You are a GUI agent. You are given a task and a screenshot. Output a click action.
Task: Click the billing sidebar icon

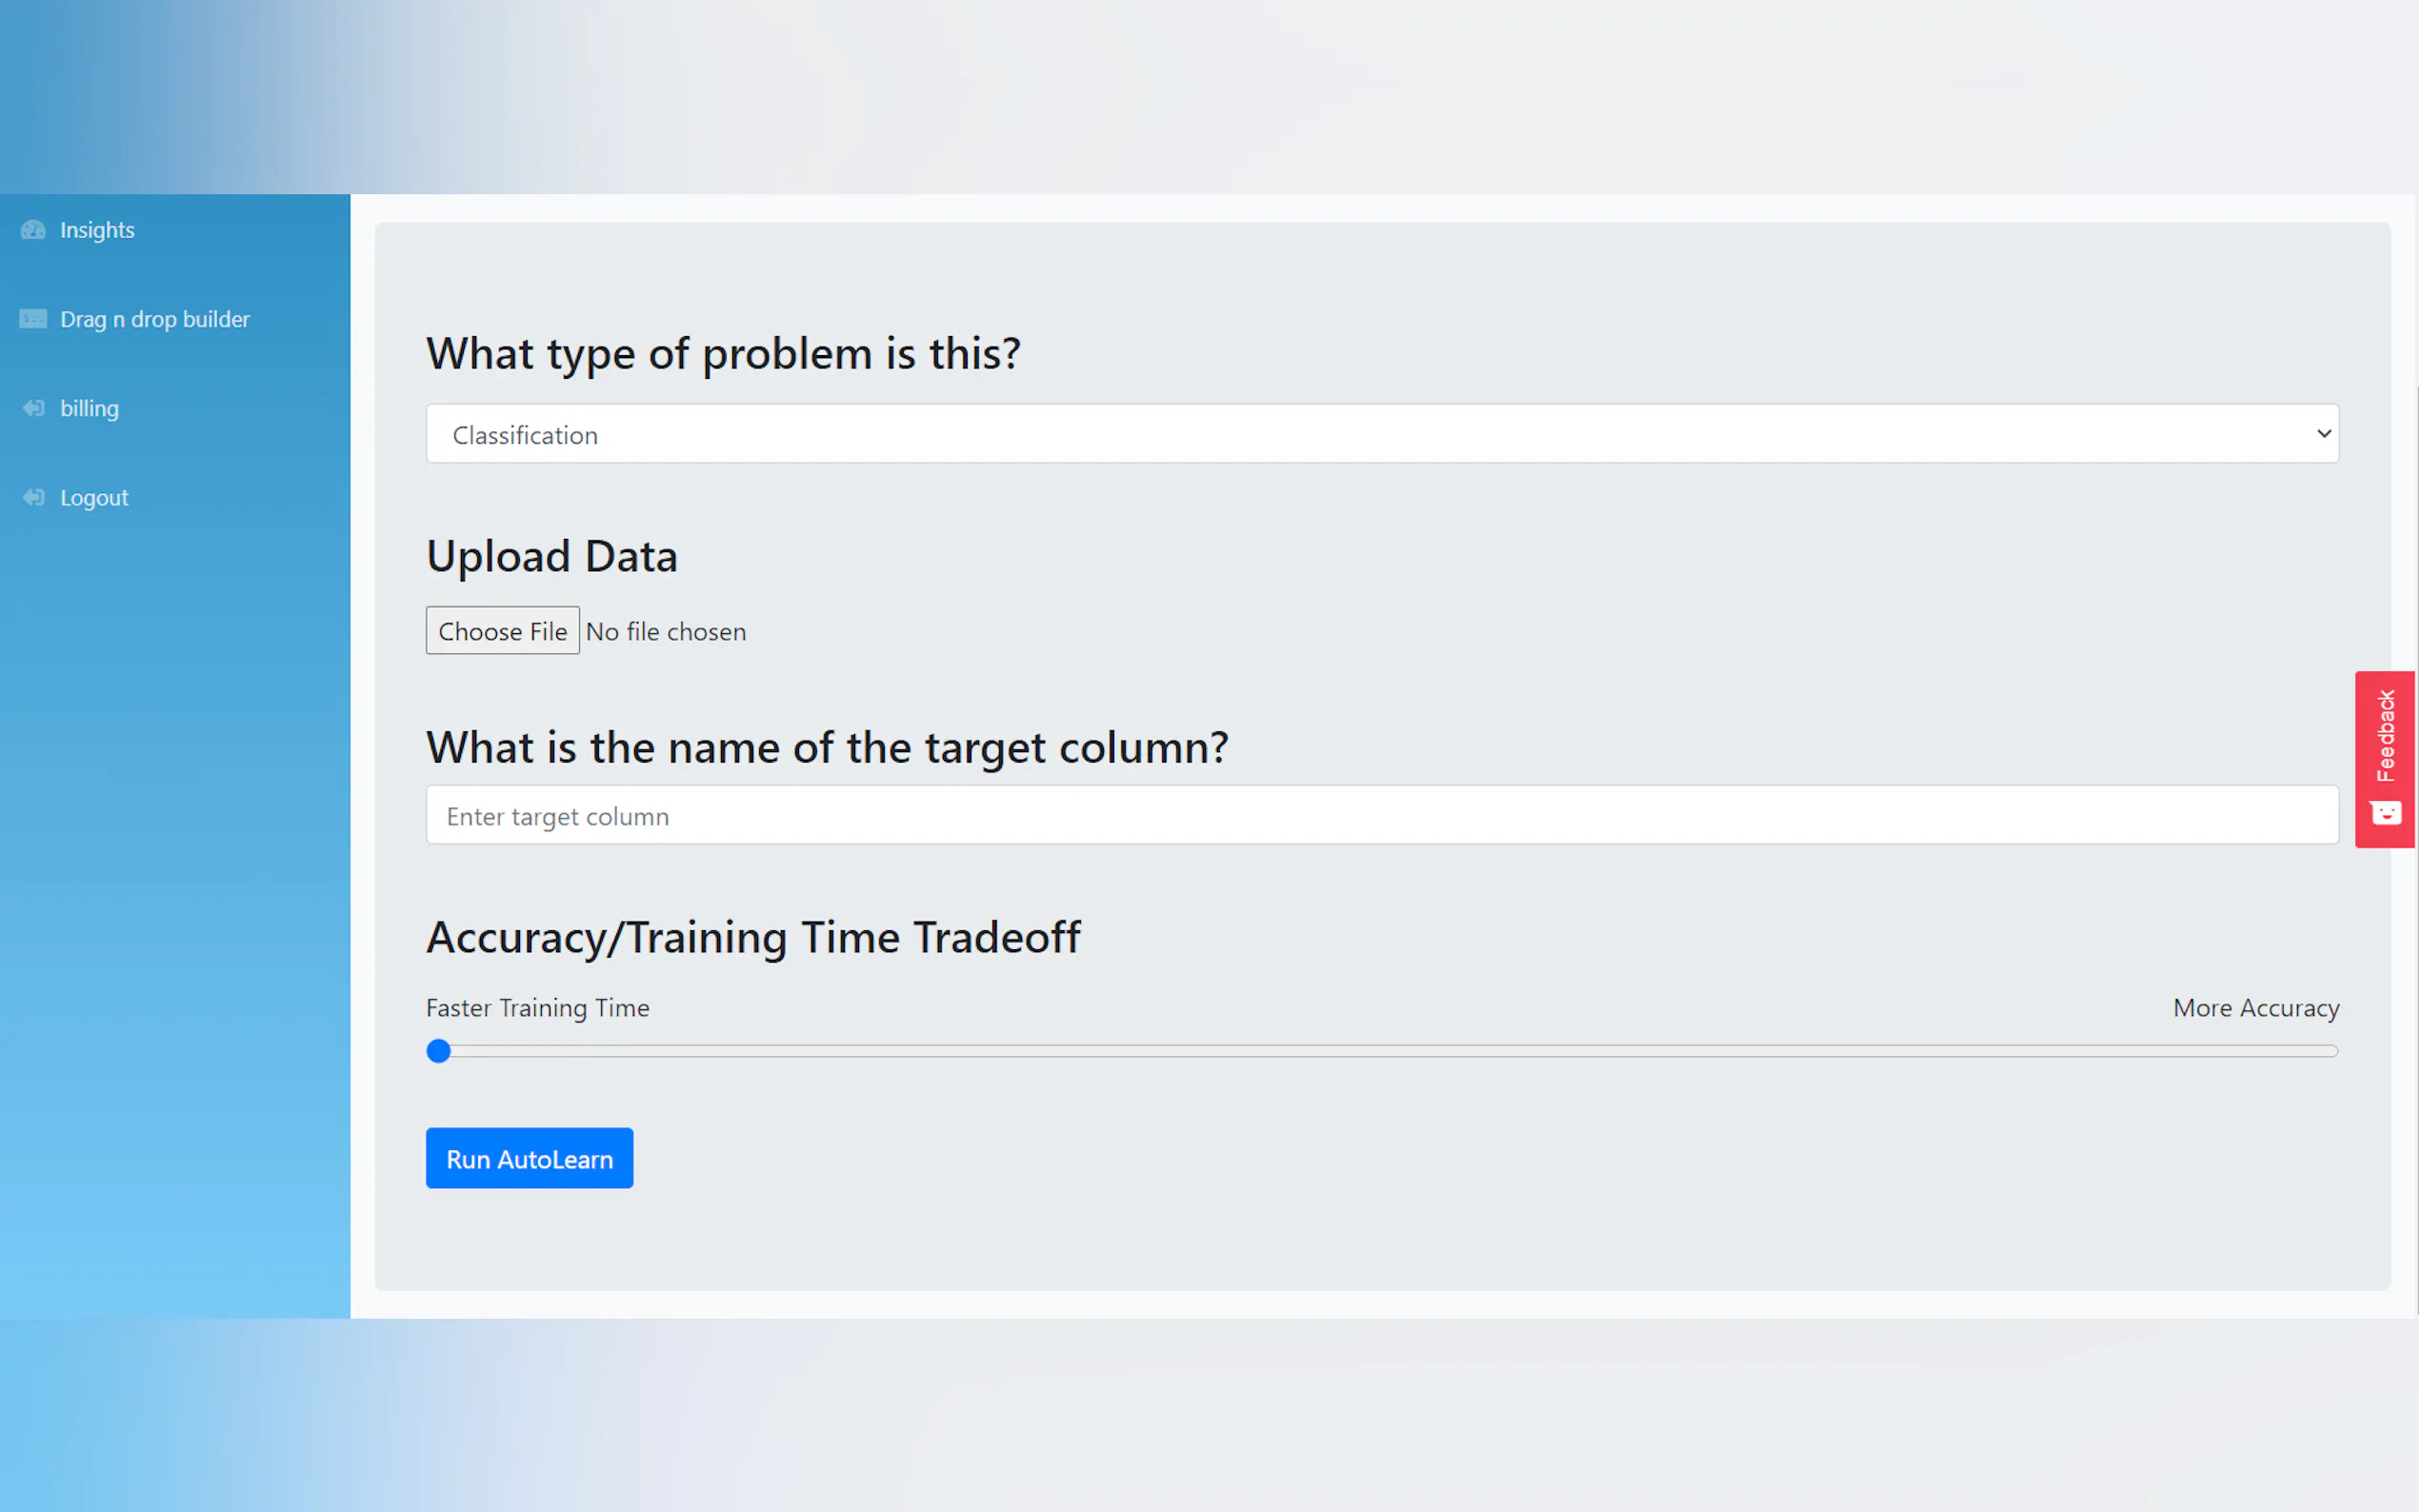33,408
